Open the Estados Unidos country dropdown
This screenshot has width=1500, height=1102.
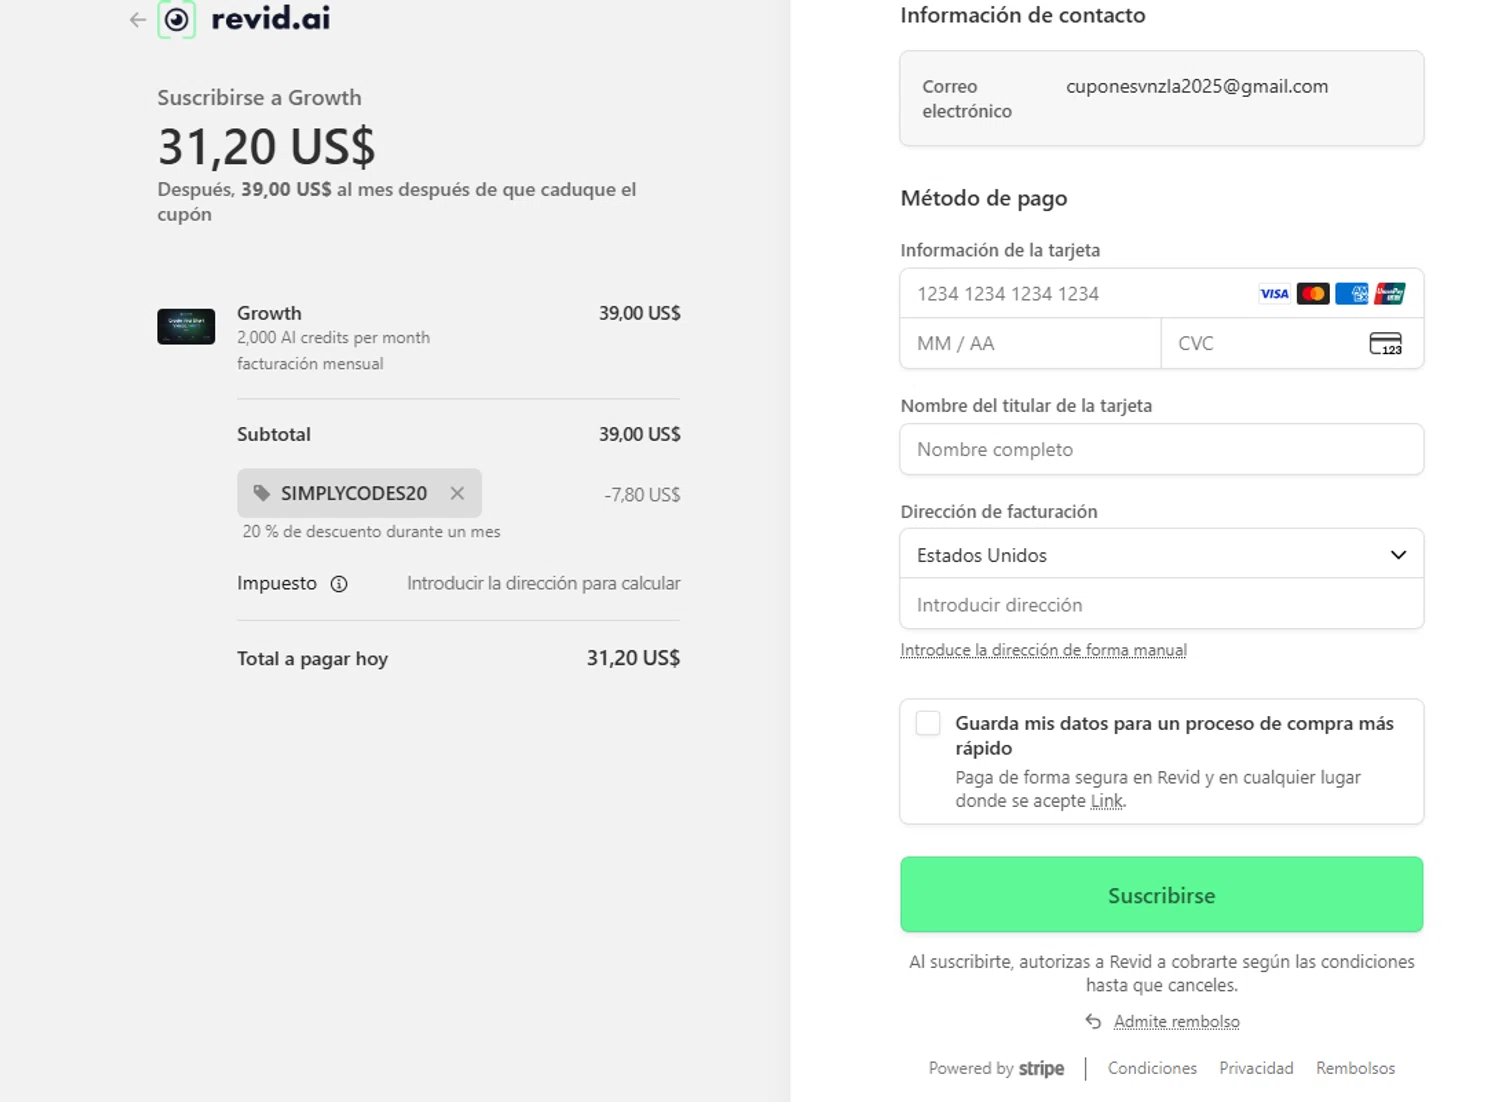[x=1162, y=554]
